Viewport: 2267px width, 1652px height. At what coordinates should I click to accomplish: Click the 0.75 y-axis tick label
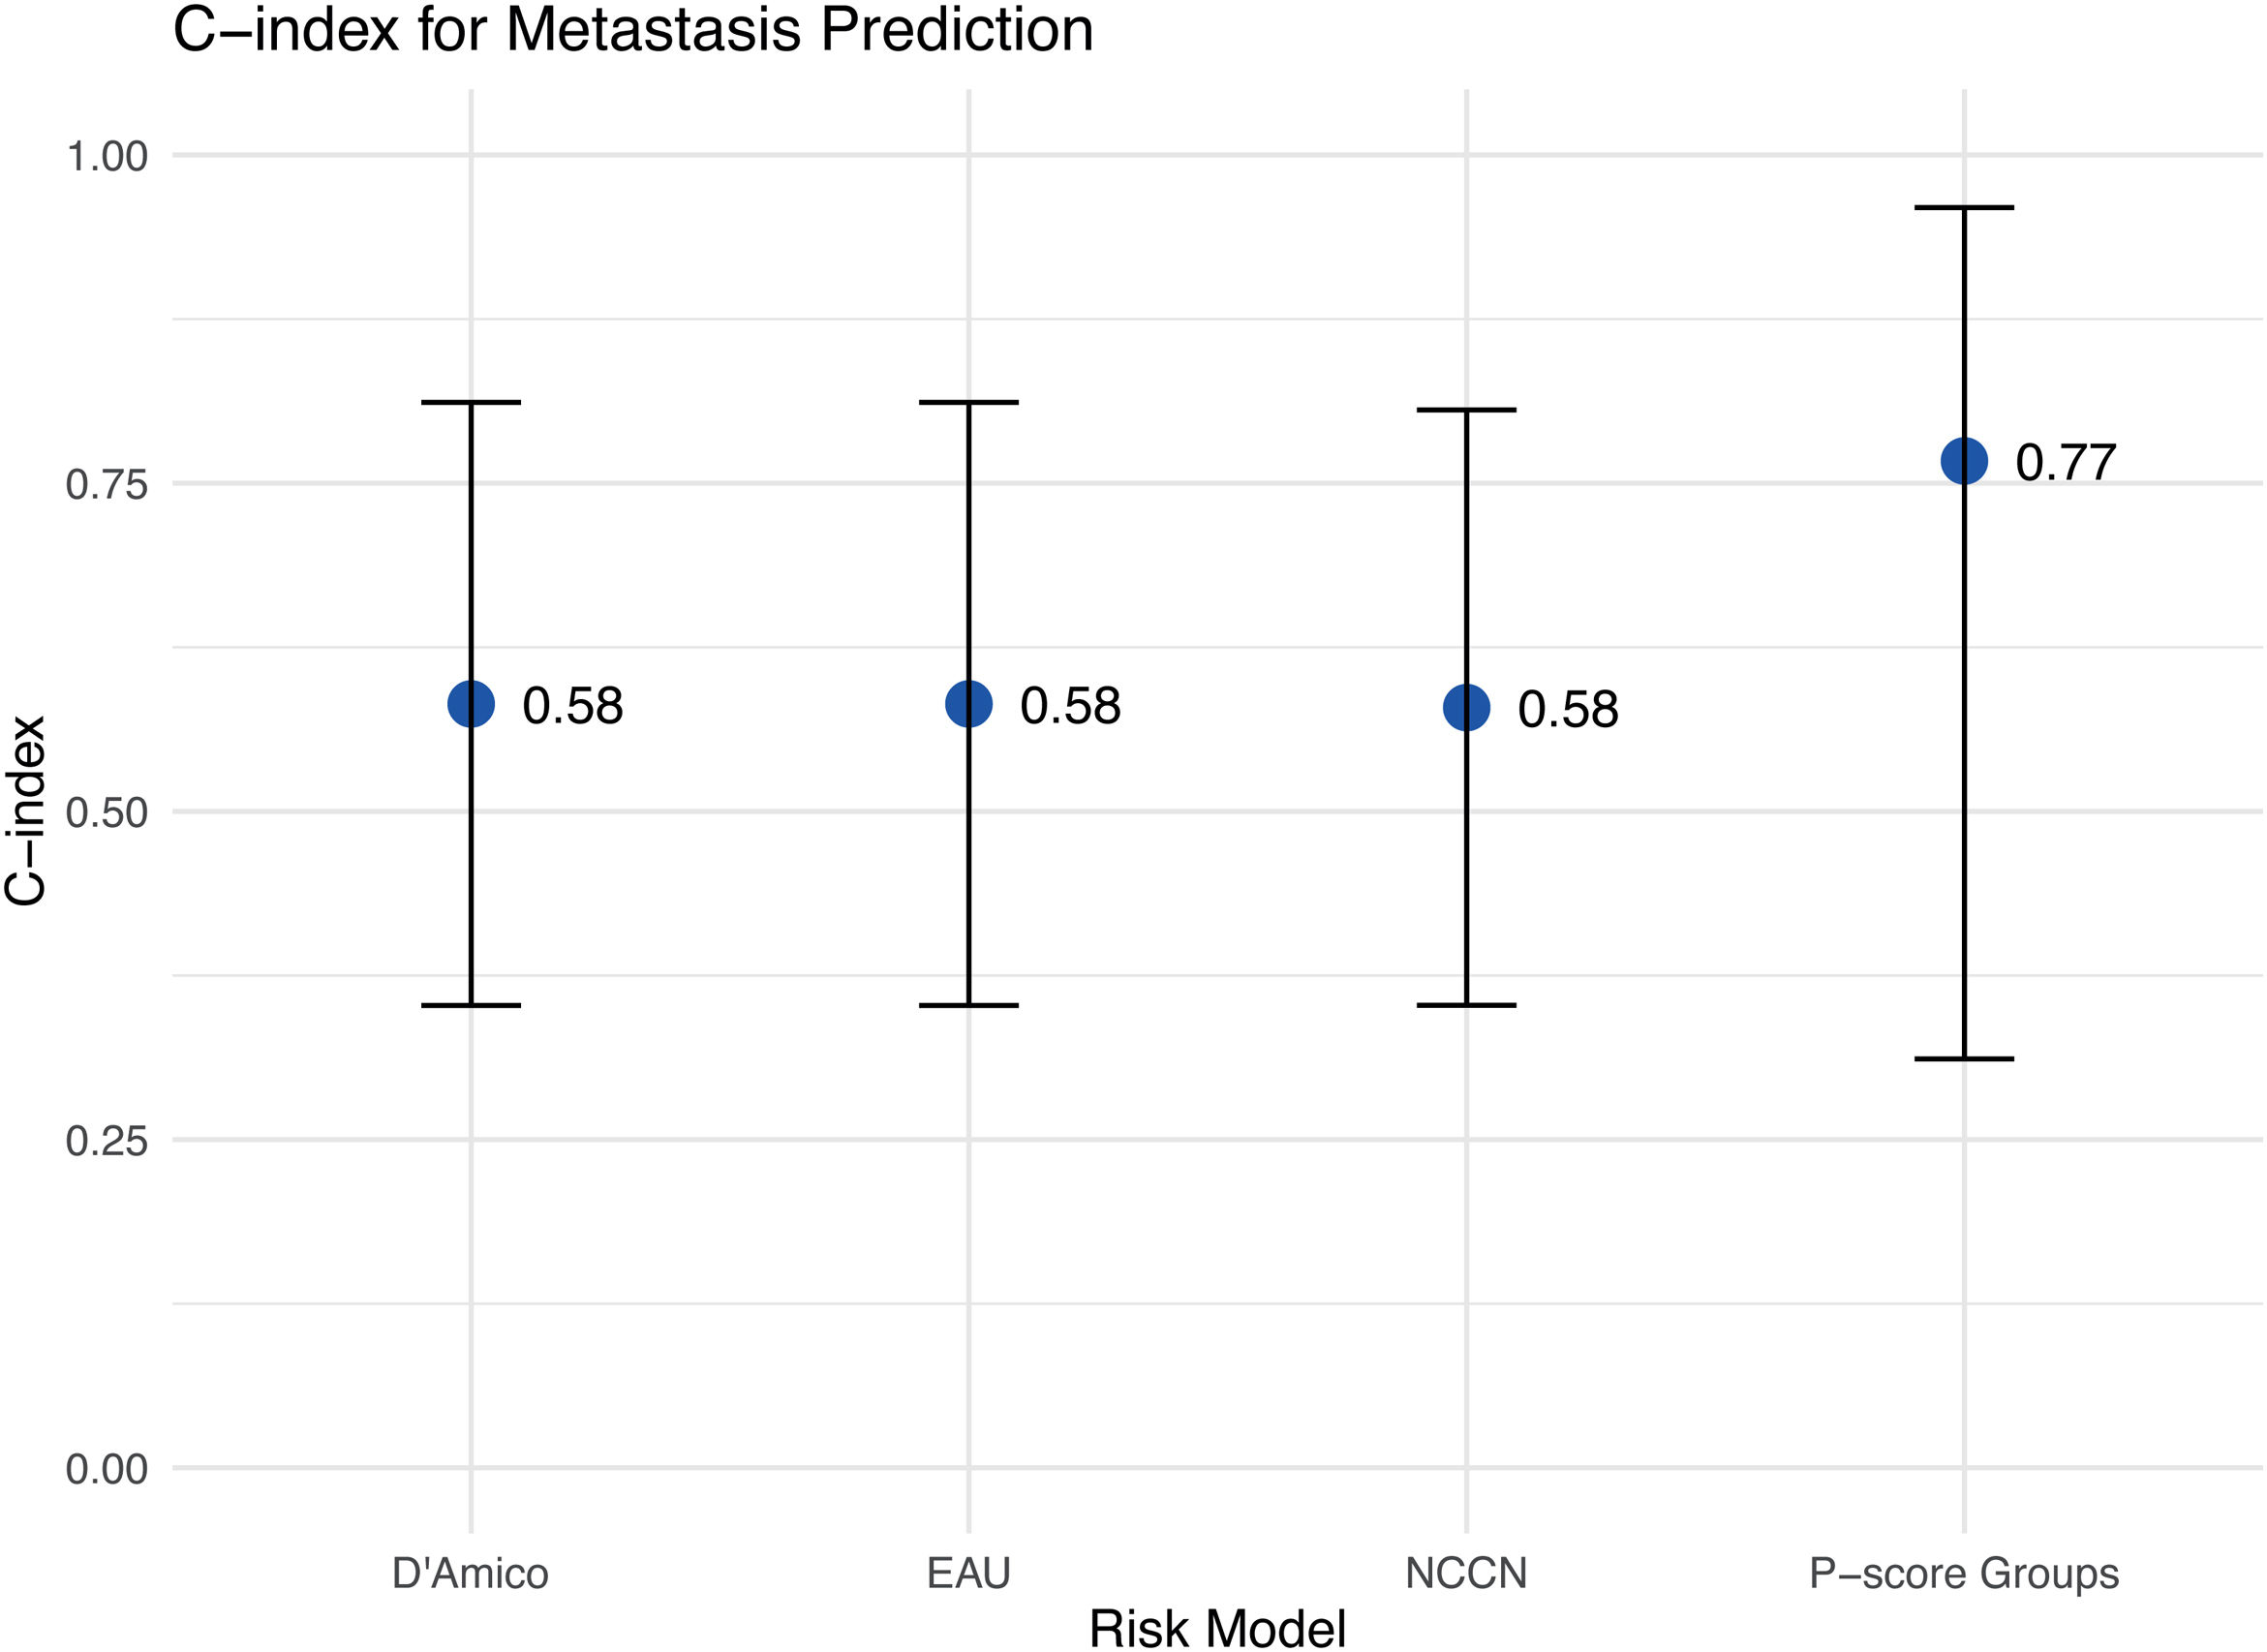[x=106, y=485]
